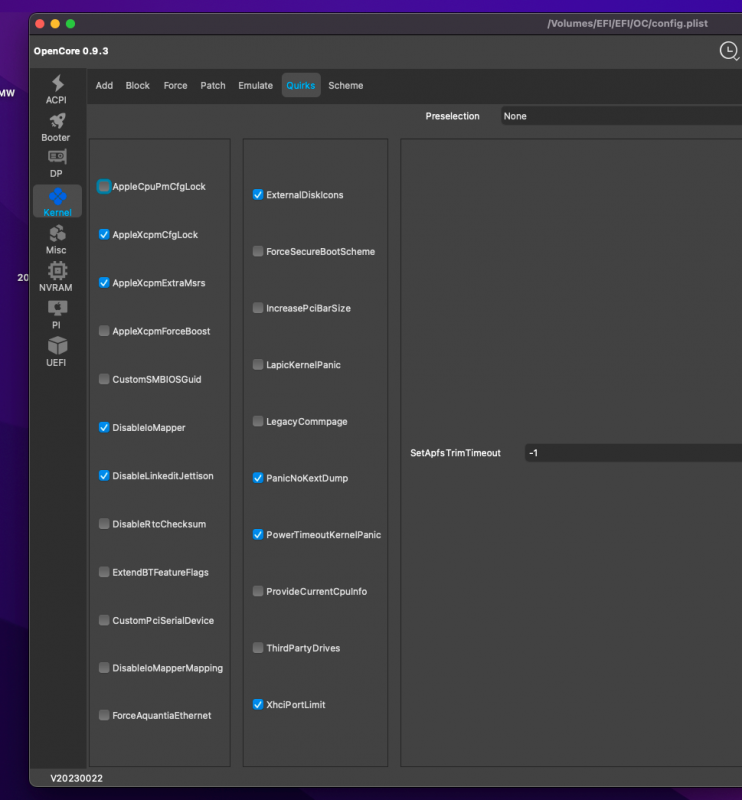Image resolution: width=742 pixels, height=800 pixels.
Task: Click the SetApfsTrimTimeout value field
Action: [632, 453]
